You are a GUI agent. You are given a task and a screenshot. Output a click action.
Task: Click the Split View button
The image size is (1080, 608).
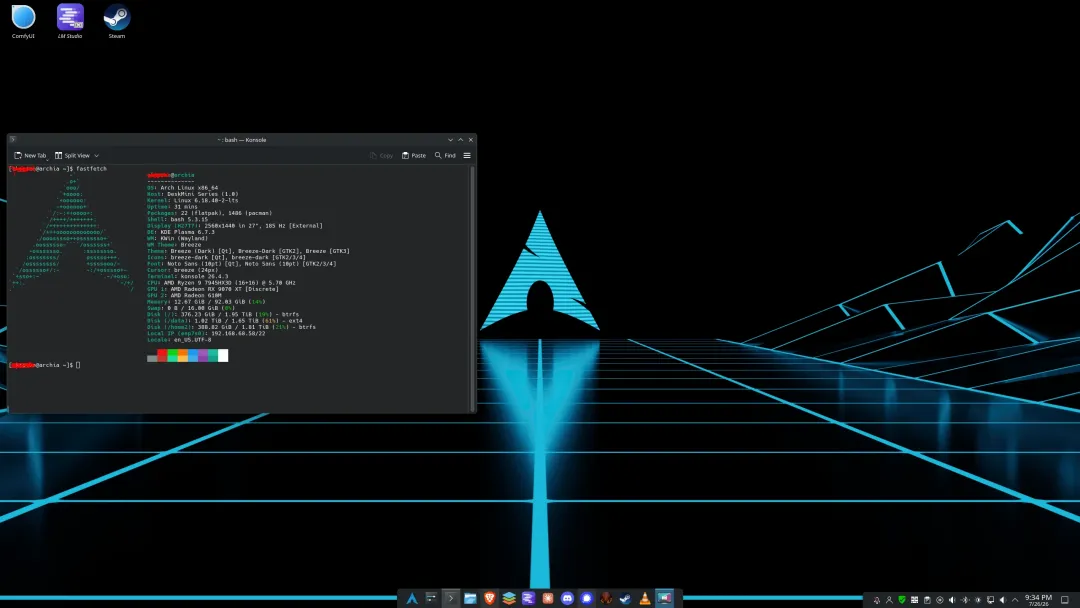[x=72, y=156]
